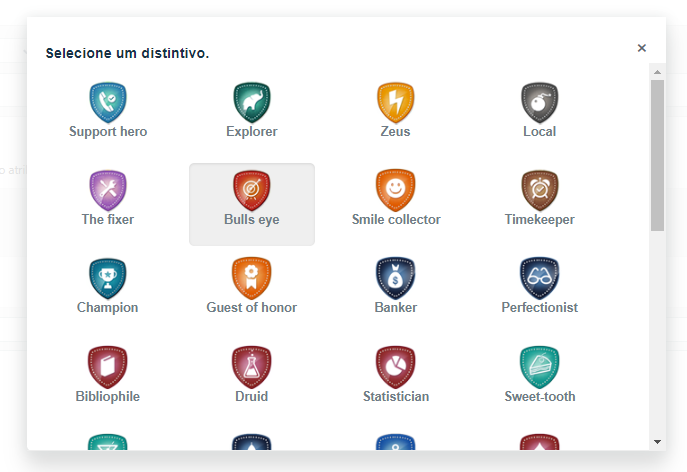Pick the Banker money bag badge icon
Screen dimensions: 687x472
pyautogui.click(x=395, y=278)
